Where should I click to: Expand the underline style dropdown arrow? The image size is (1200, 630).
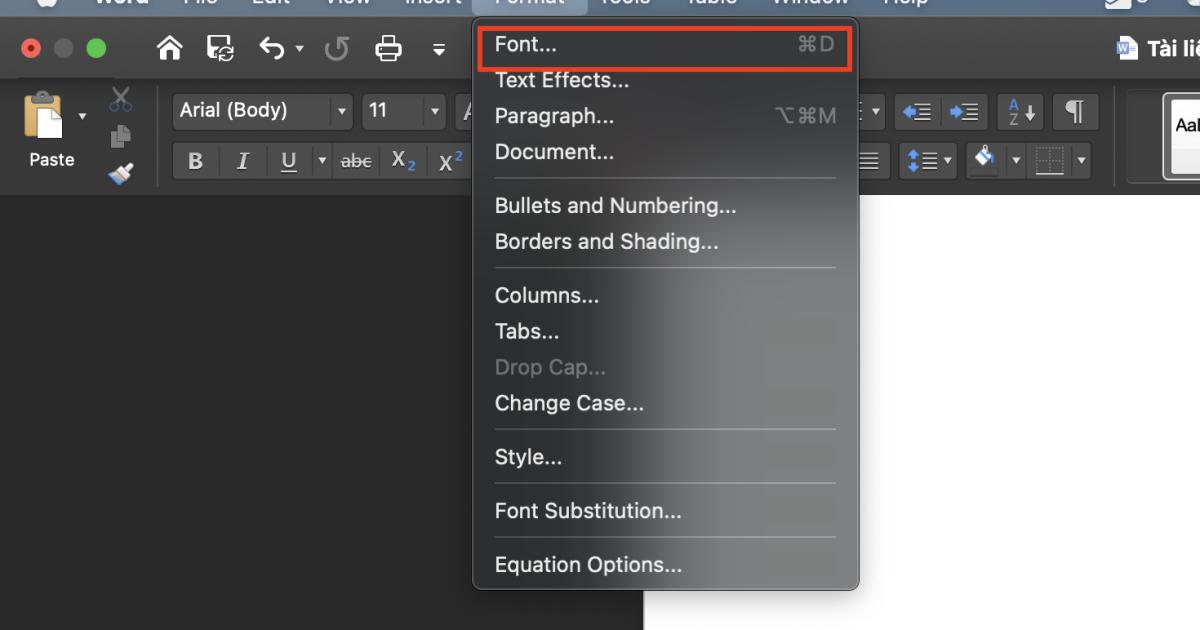[x=322, y=160]
